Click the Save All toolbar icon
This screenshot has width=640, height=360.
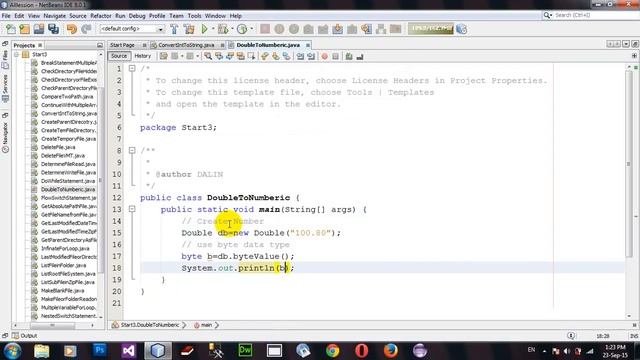[53, 29]
